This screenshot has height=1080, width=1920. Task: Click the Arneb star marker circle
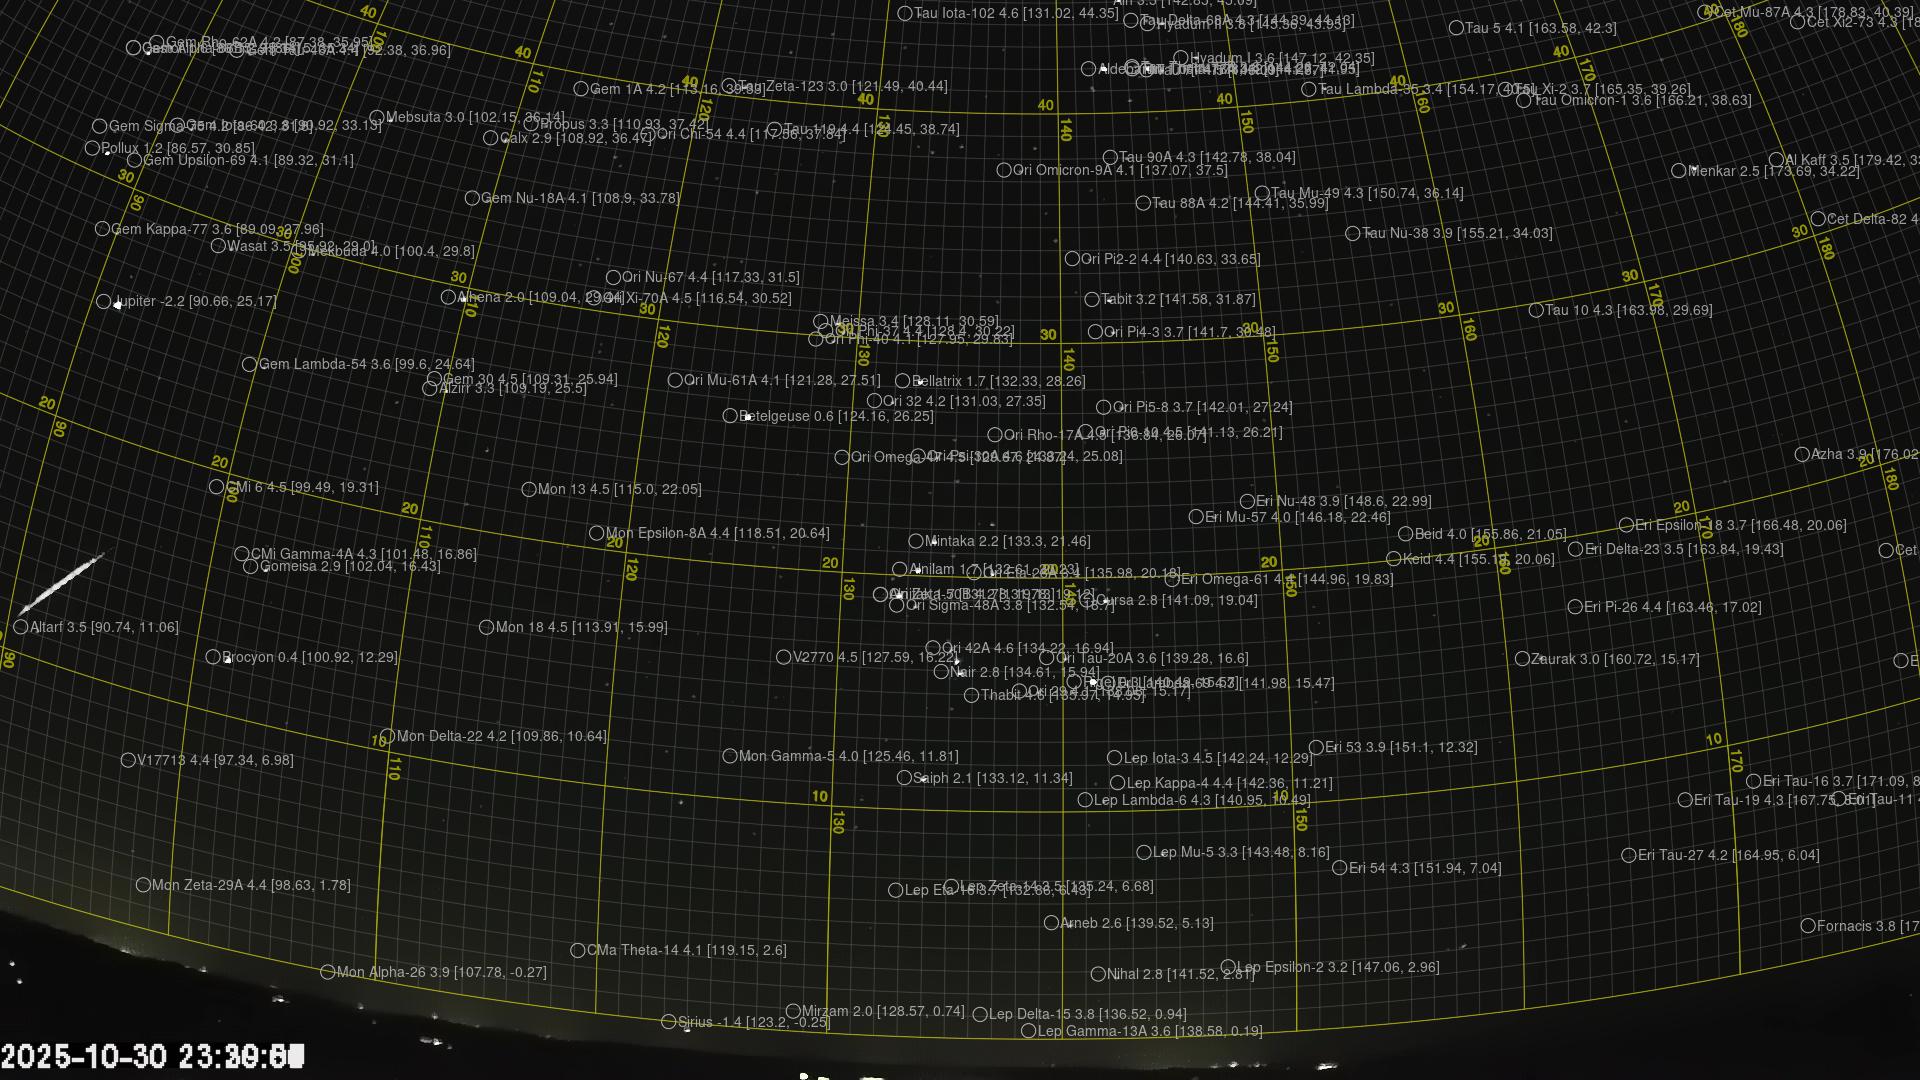click(x=1051, y=923)
